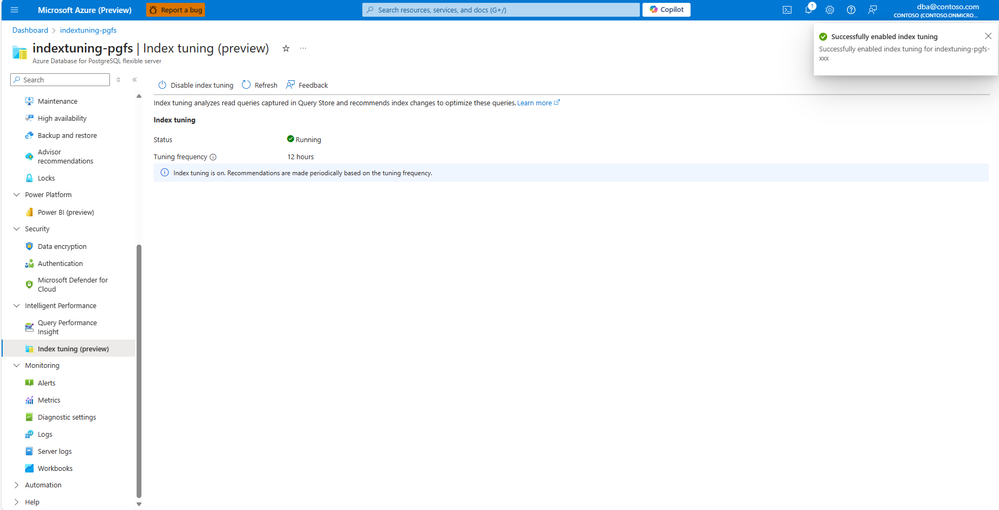Screen dimensions: 999x510
Task: Click the top bar feedback icon
Action: [x=872, y=10]
